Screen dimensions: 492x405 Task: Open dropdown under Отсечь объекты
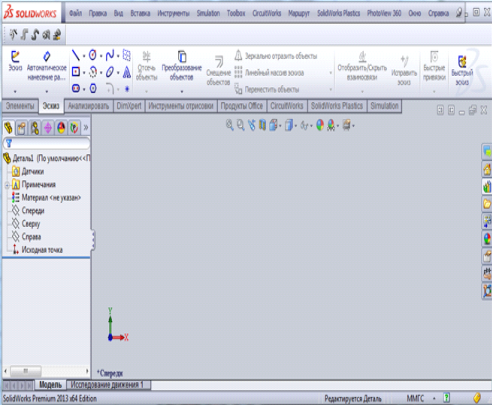[x=146, y=91]
